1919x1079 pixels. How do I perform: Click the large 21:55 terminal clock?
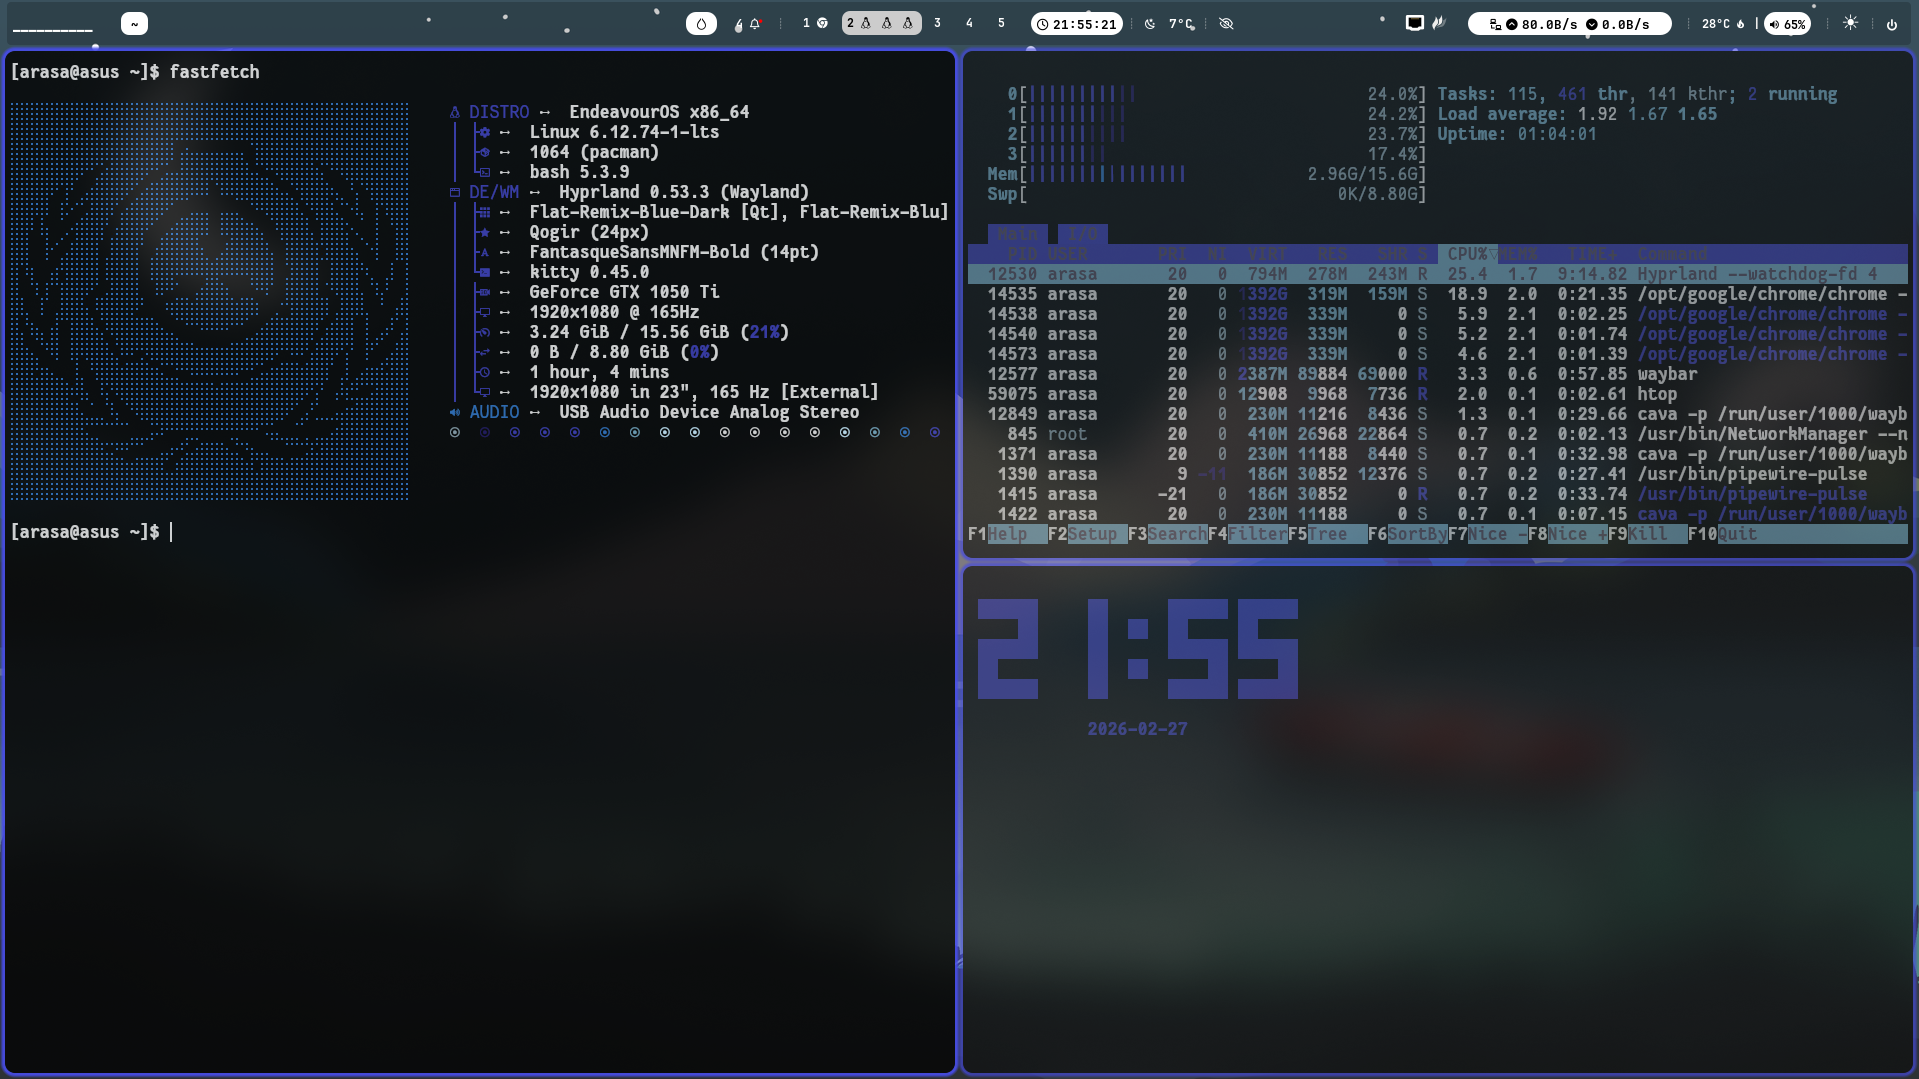tap(1137, 649)
